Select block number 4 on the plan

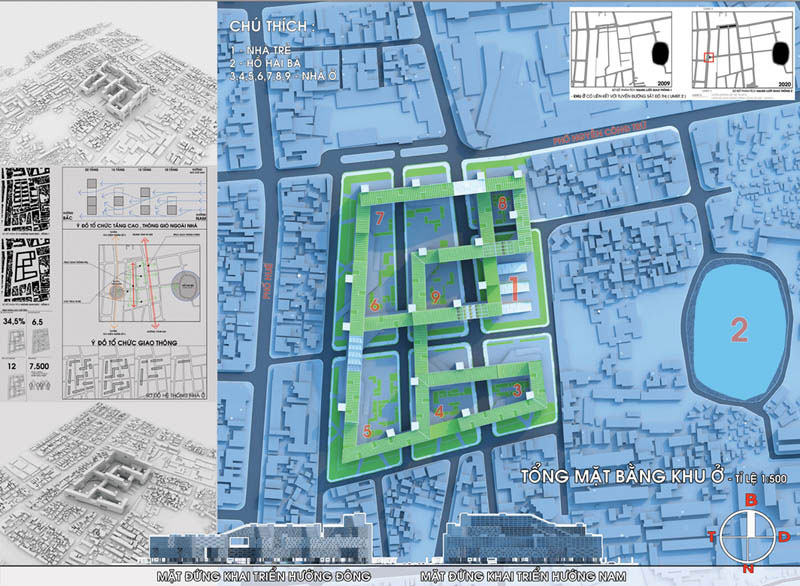click(440, 409)
